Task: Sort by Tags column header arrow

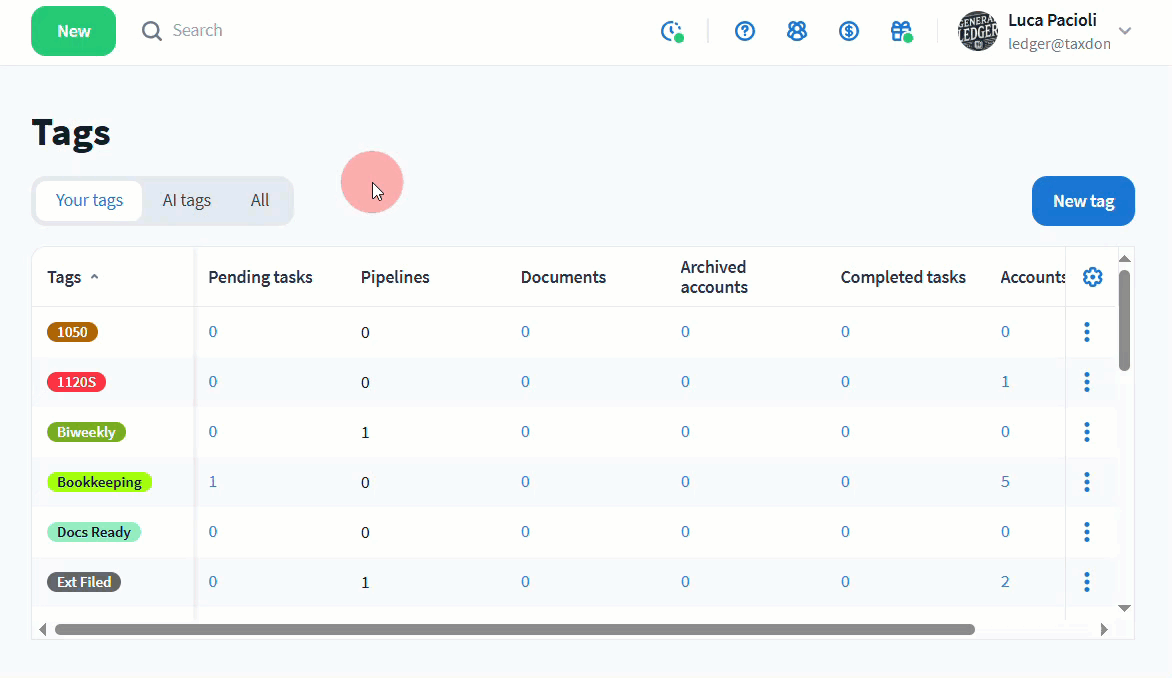Action: tap(95, 277)
